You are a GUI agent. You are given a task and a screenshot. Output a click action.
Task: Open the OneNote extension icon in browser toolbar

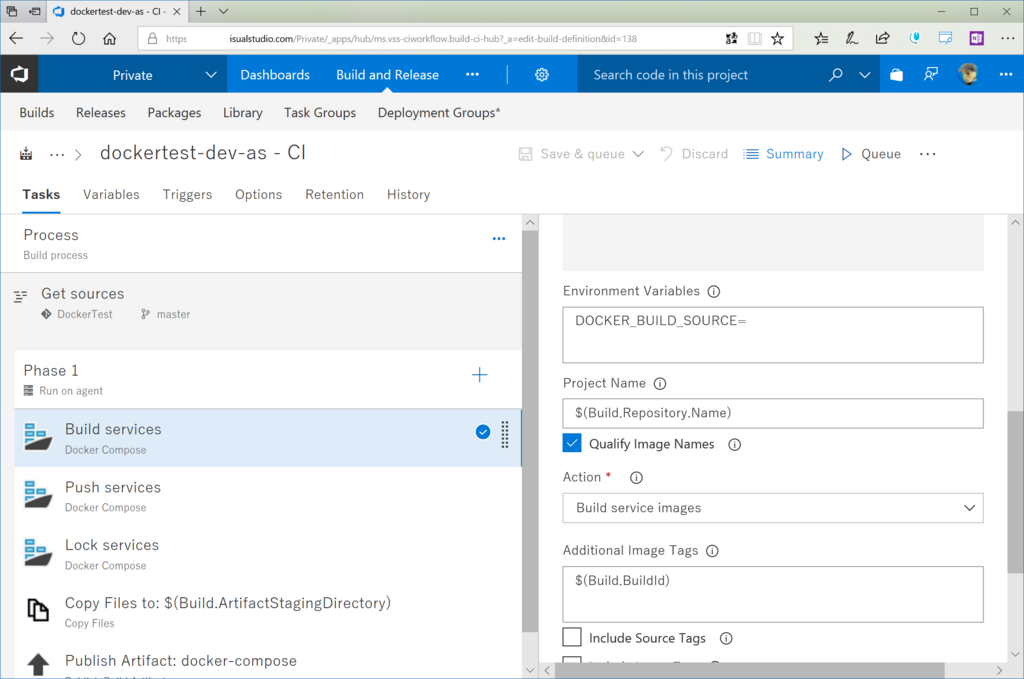tap(976, 39)
